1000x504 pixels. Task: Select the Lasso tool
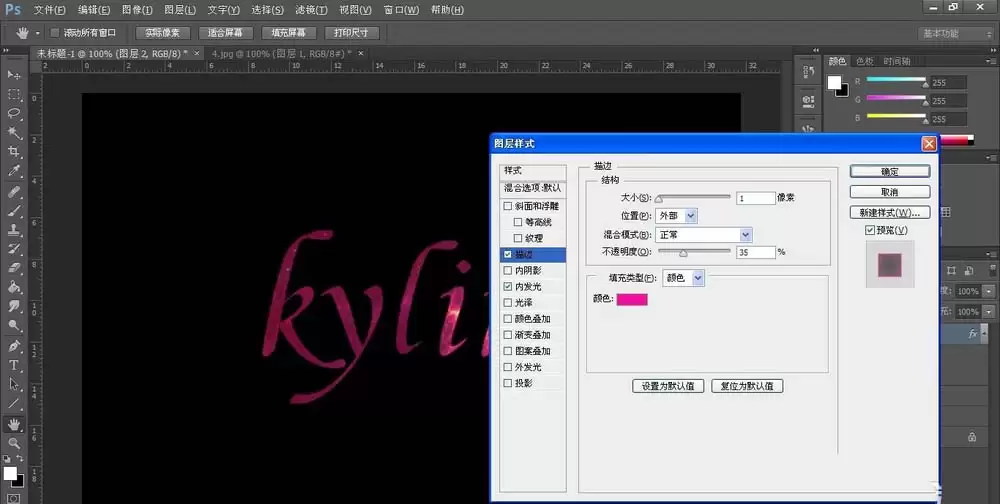tap(14, 114)
